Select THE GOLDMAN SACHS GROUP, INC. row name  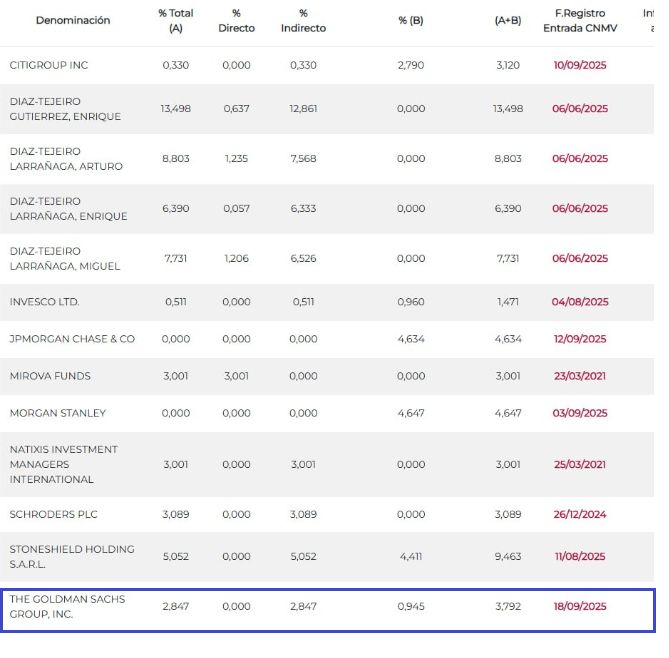[x=67, y=607]
